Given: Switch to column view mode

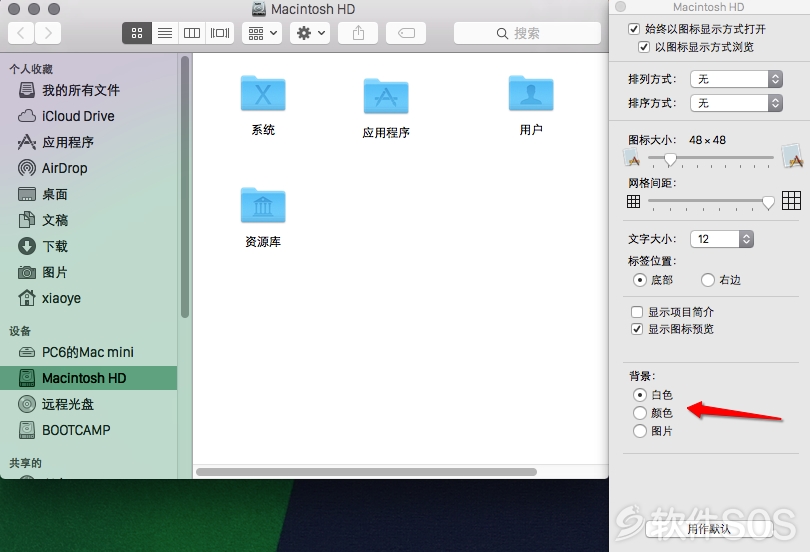Looking at the screenshot, I should [192, 34].
